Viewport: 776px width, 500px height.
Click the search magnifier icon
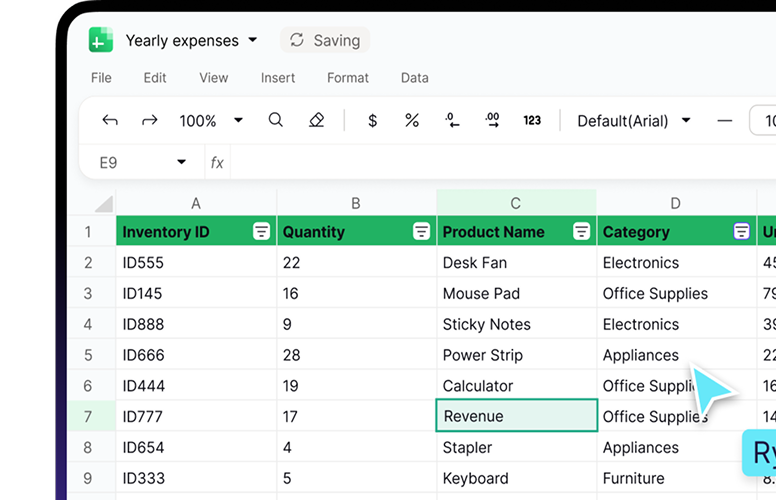tap(276, 121)
